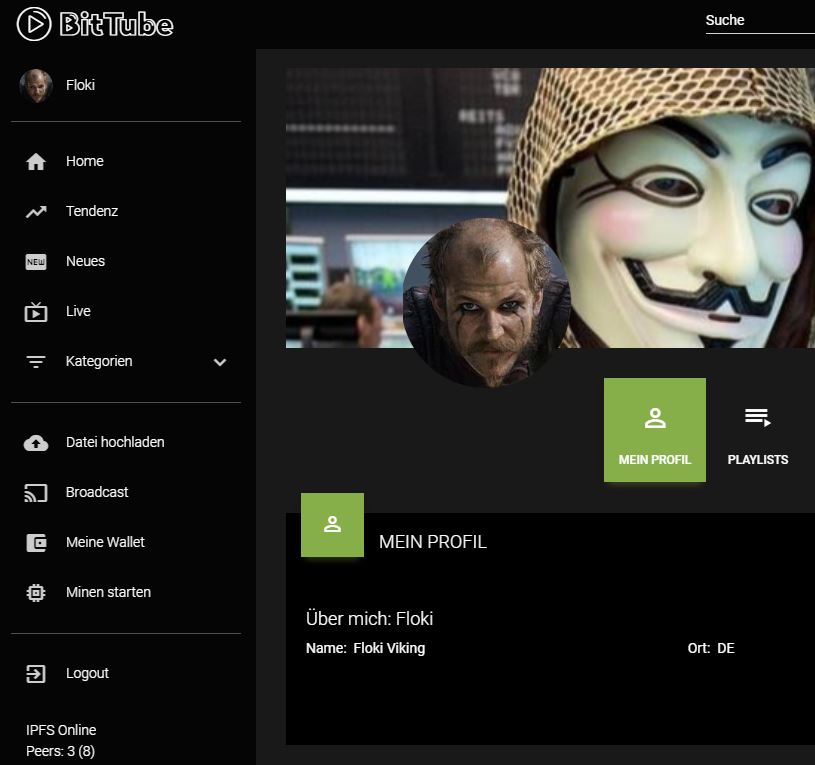Image resolution: width=815 pixels, height=765 pixels.
Task: Click the IPFS Online status text
Action: pos(61,730)
